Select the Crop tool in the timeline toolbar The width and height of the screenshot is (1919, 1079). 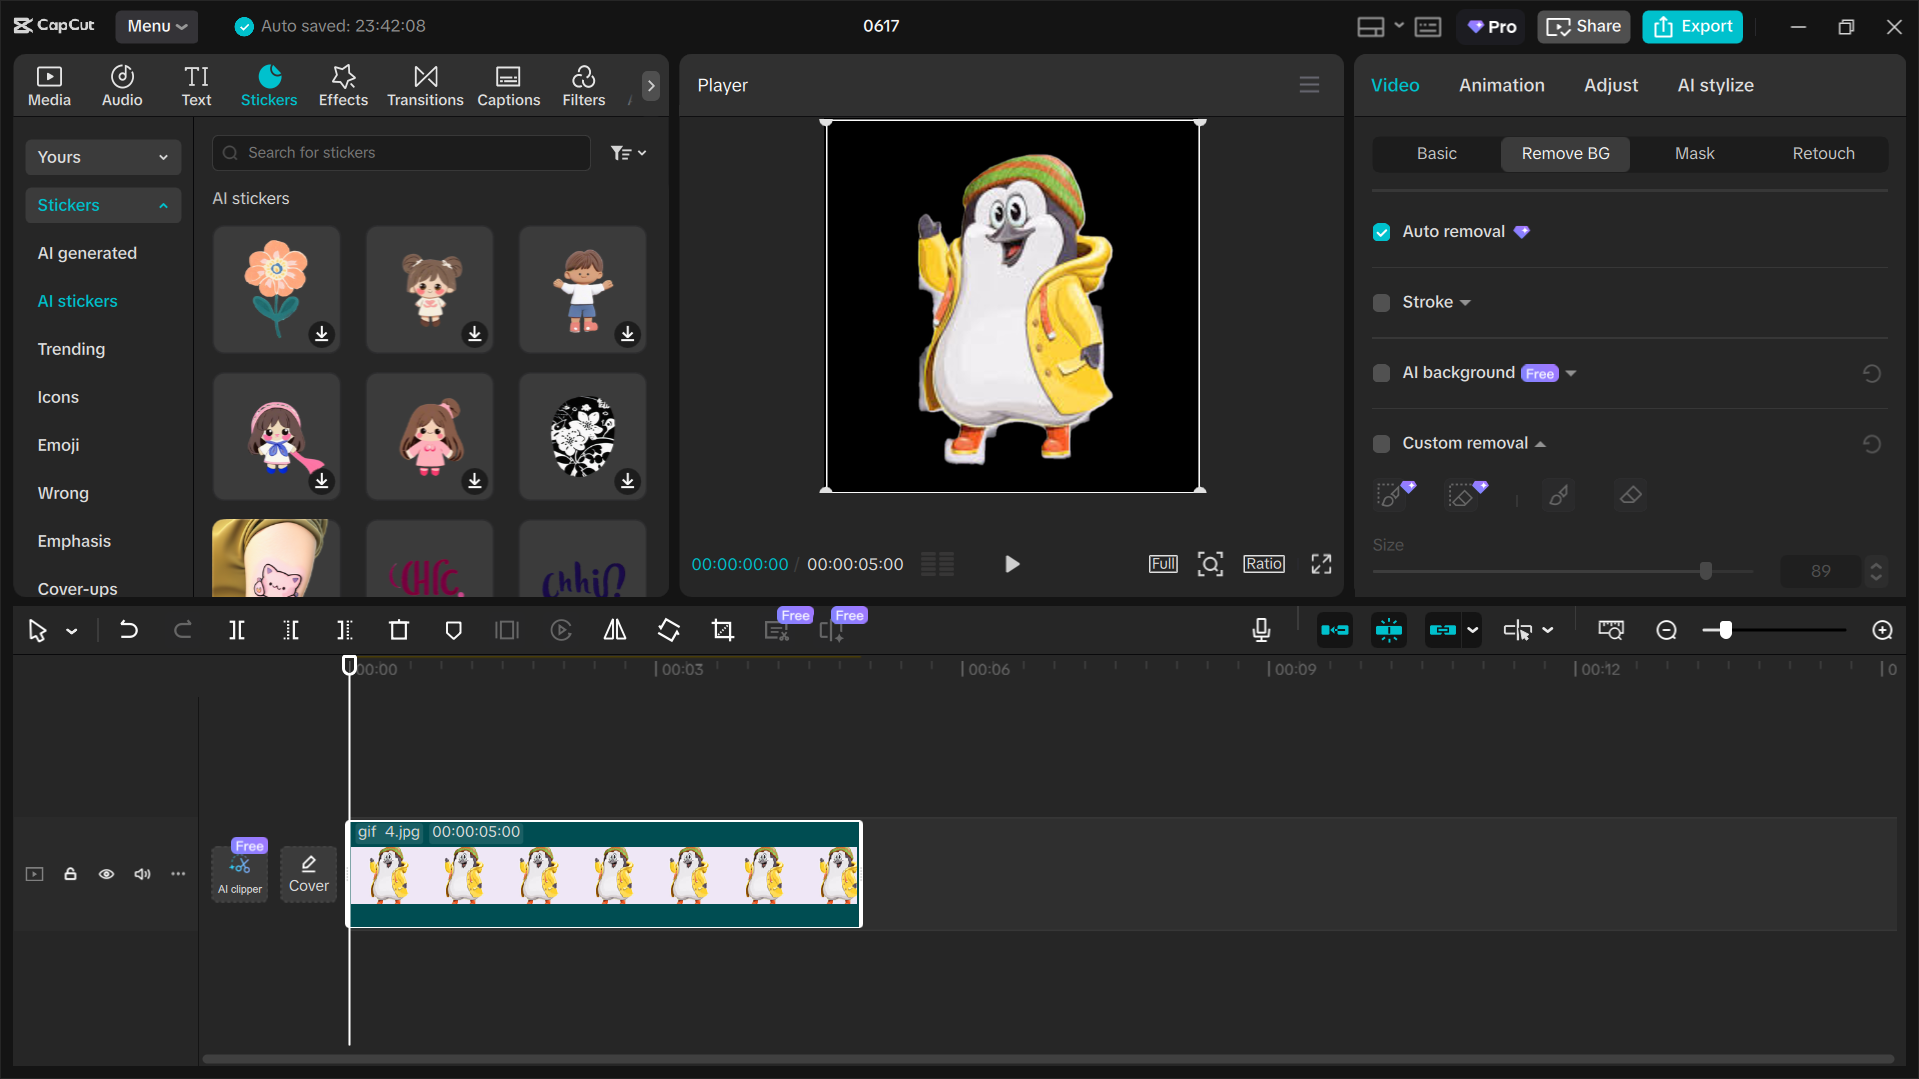pyautogui.click(x=722, y=630)
